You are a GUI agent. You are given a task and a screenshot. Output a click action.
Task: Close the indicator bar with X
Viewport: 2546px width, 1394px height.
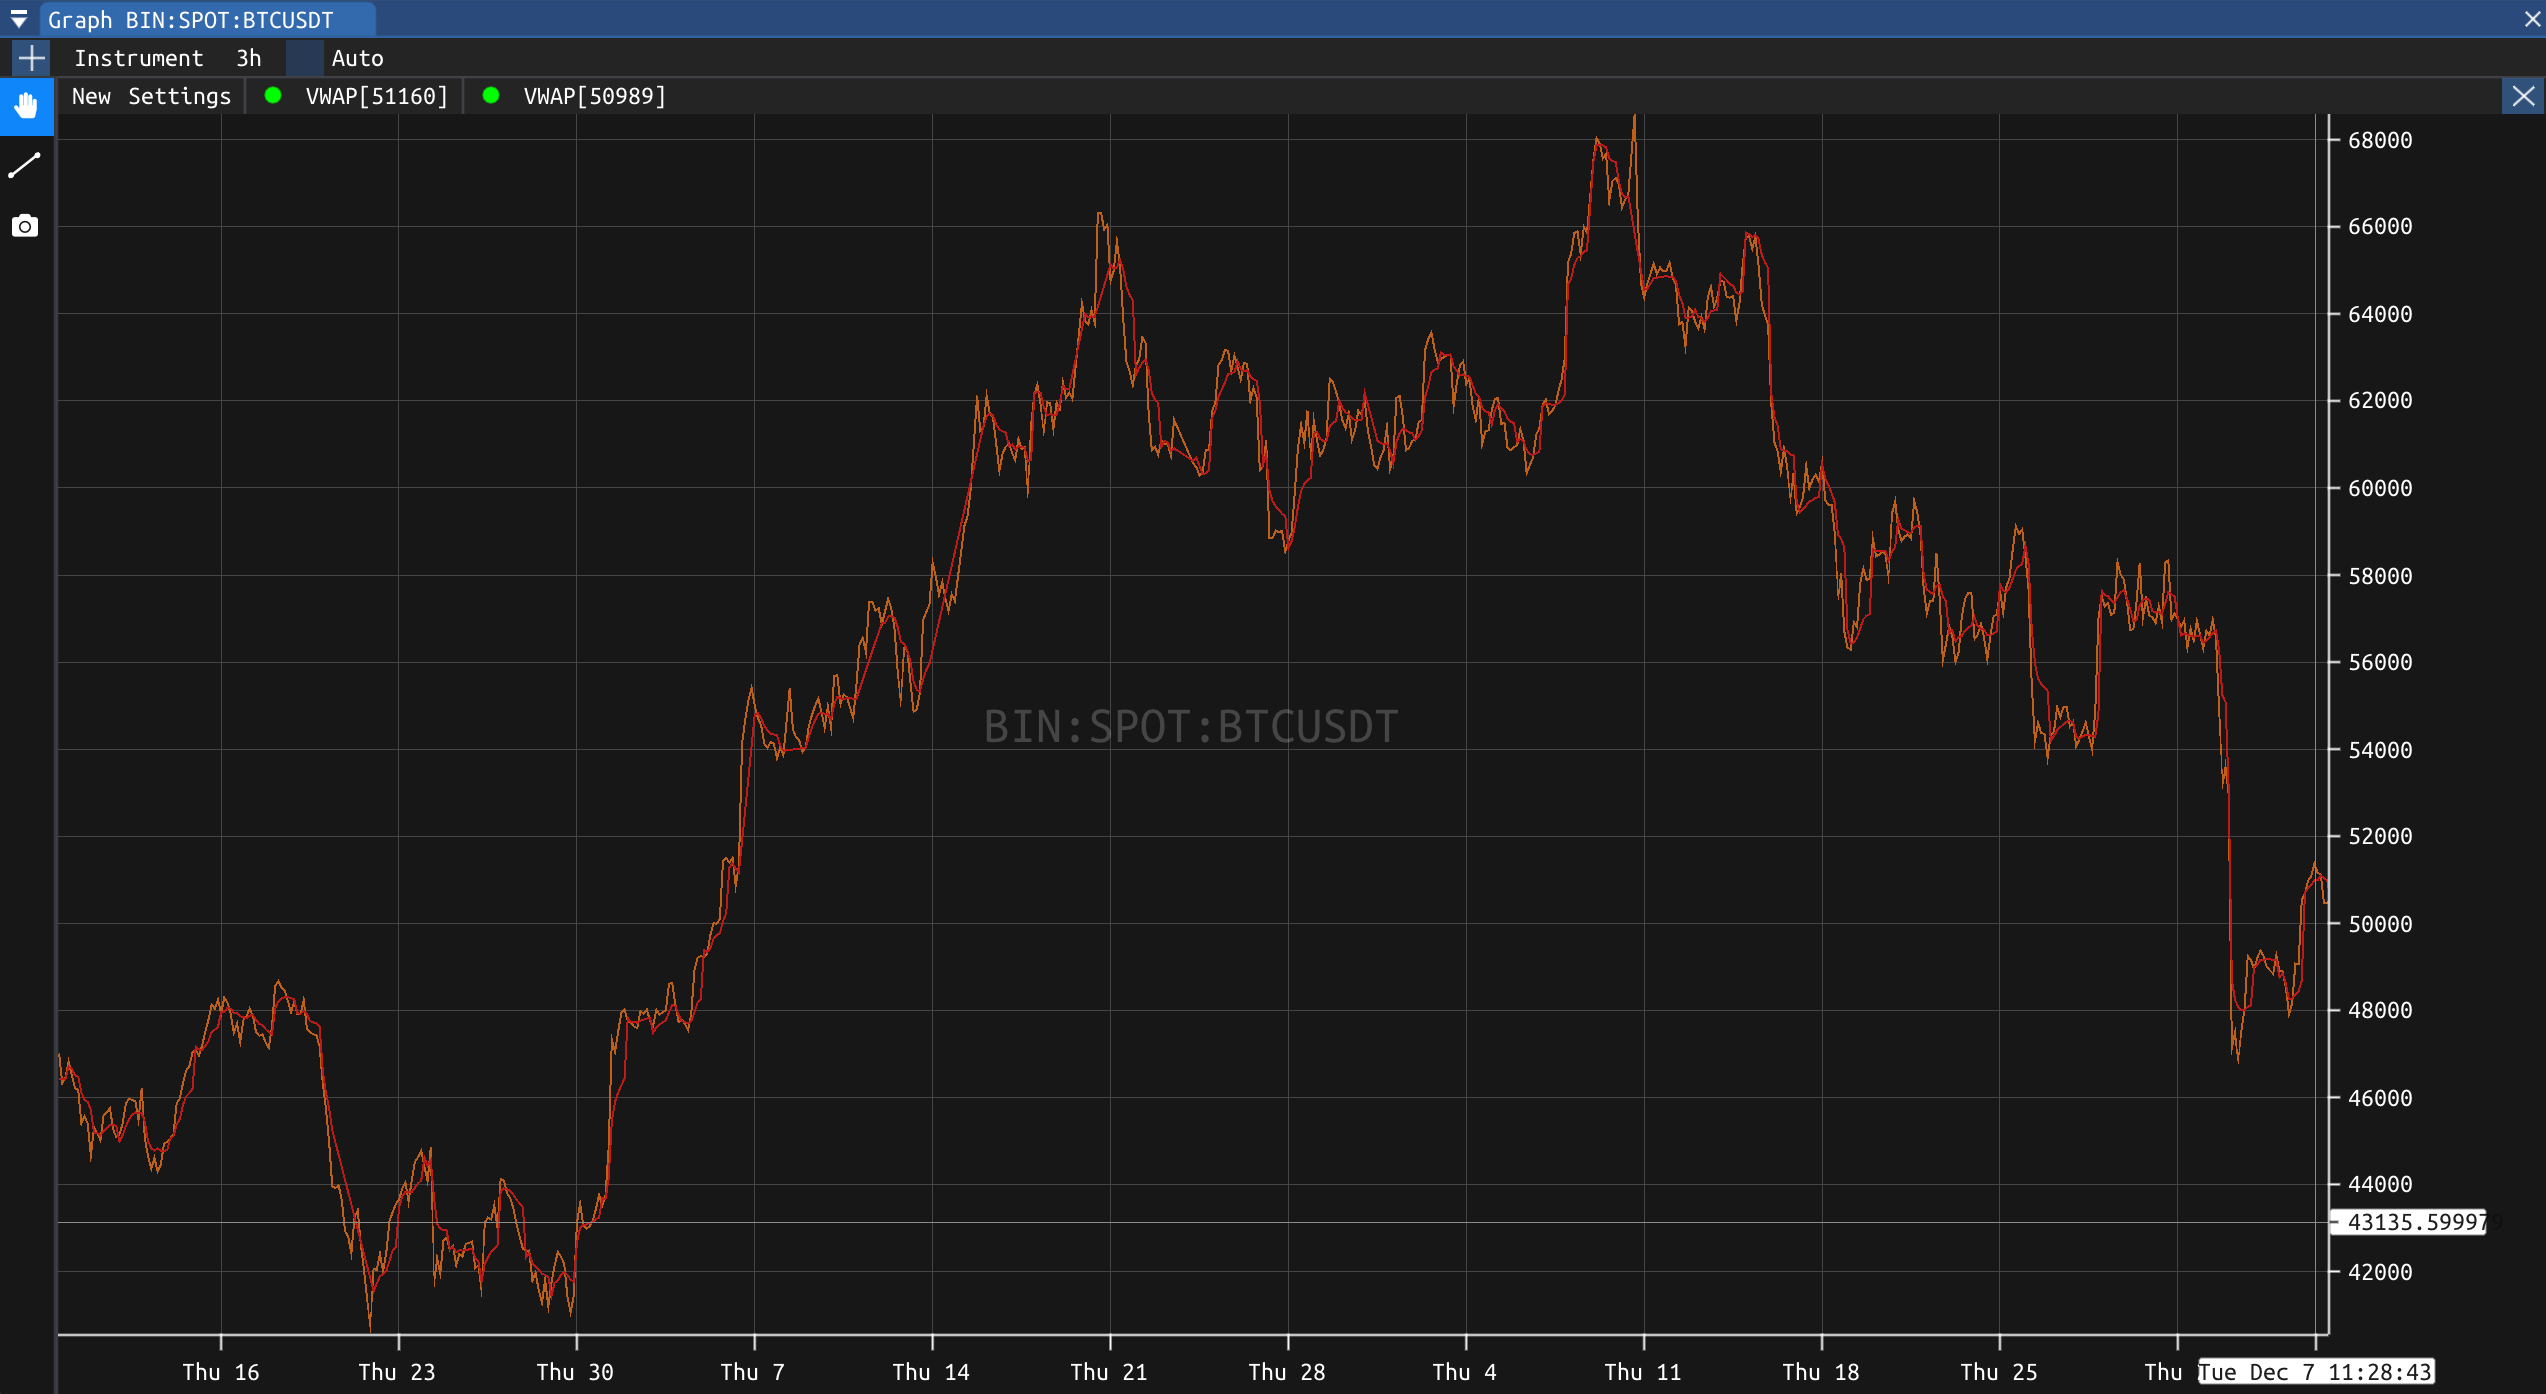coord(2523,96)
